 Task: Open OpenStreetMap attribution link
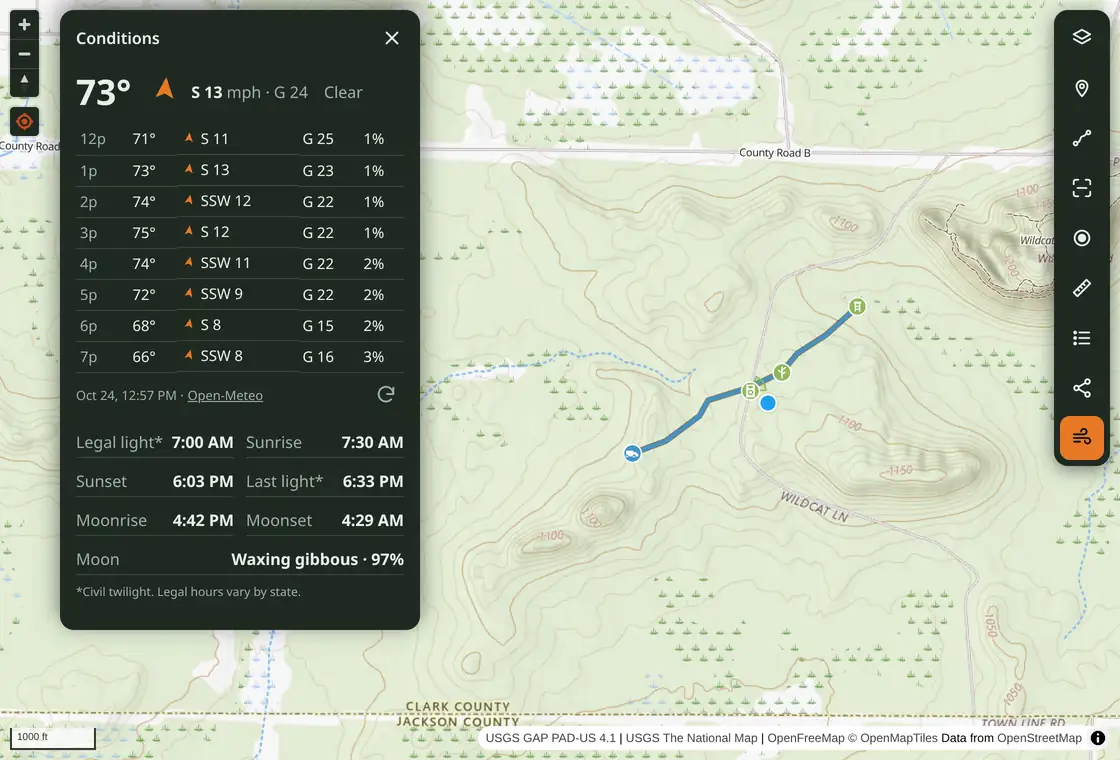1039,738
